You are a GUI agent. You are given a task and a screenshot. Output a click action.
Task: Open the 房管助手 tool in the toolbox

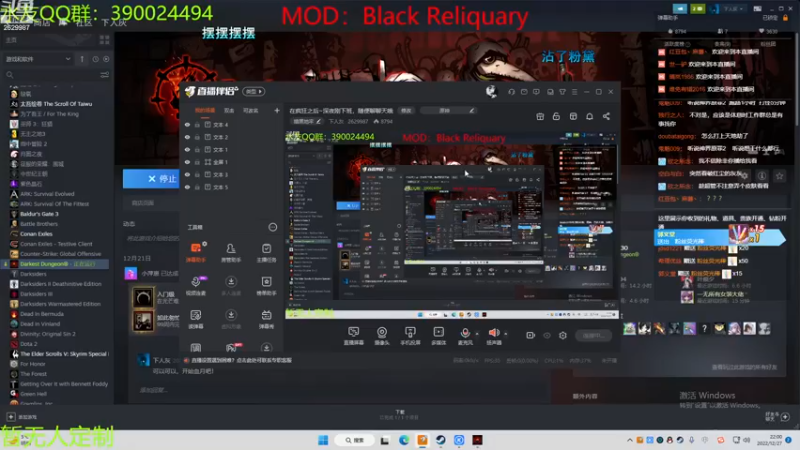[x=231, y=252]
